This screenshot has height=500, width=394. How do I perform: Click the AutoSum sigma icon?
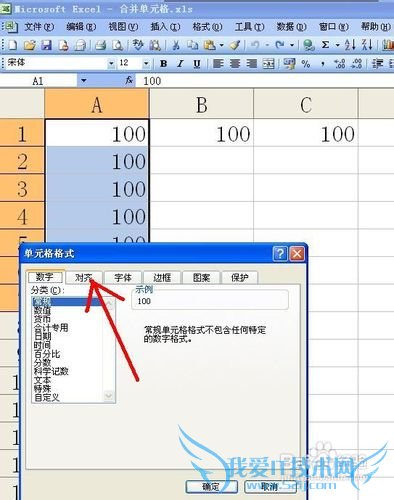click(326, 45)
